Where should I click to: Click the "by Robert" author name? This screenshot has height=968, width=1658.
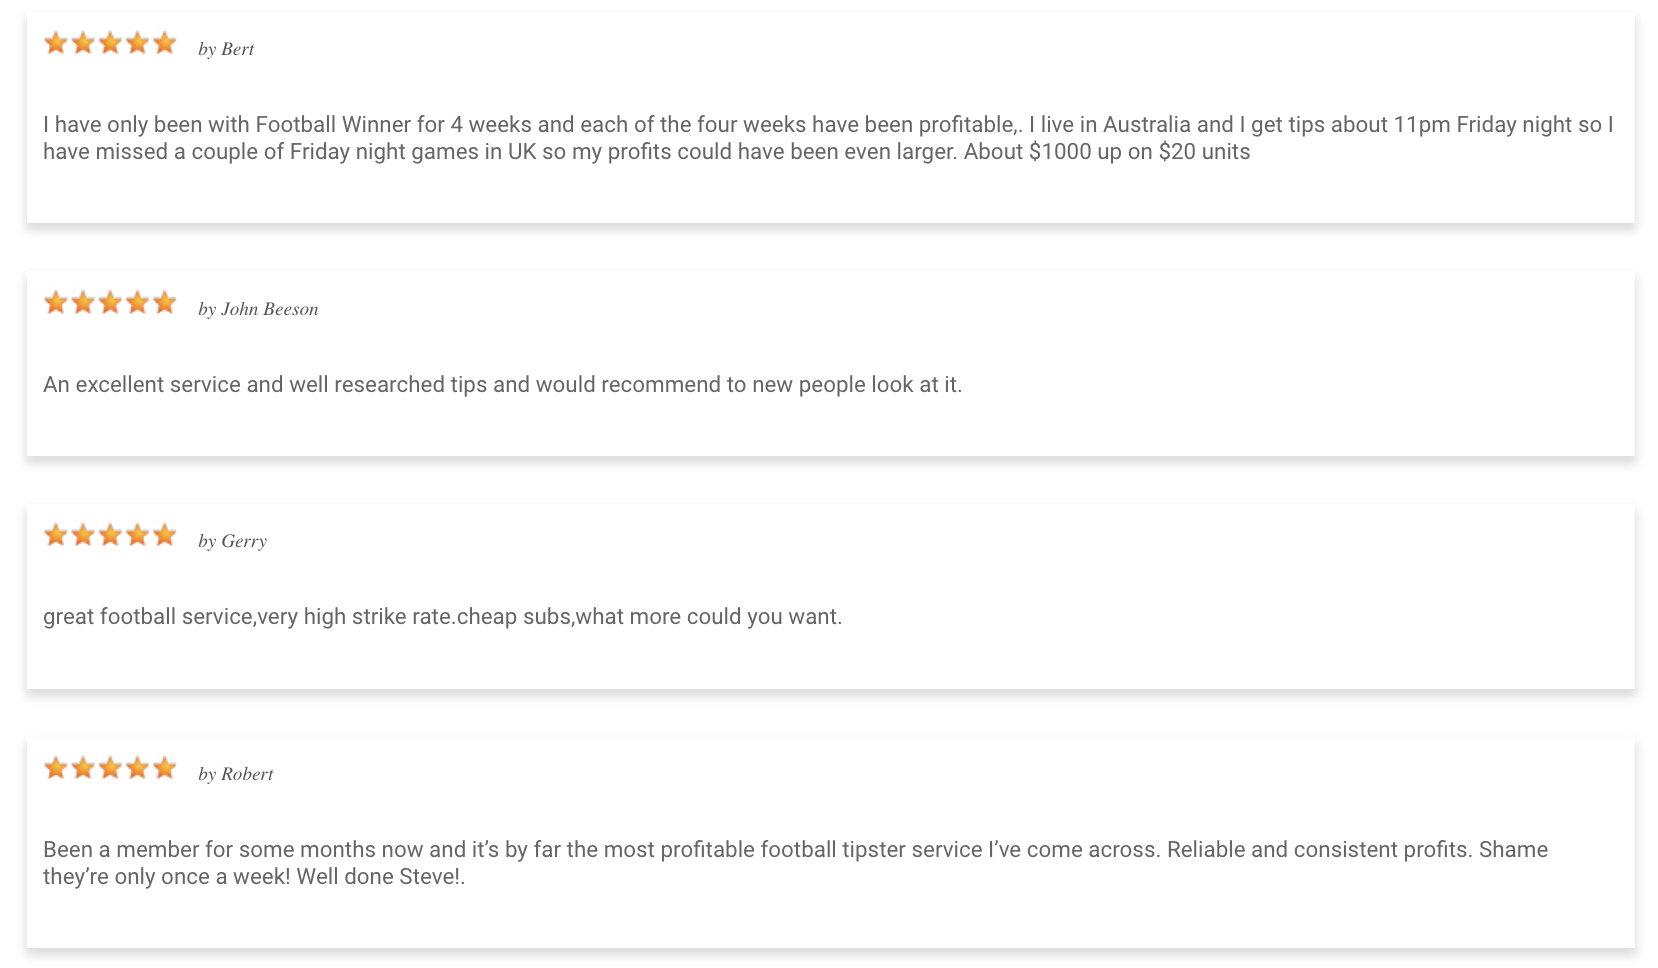235,774
